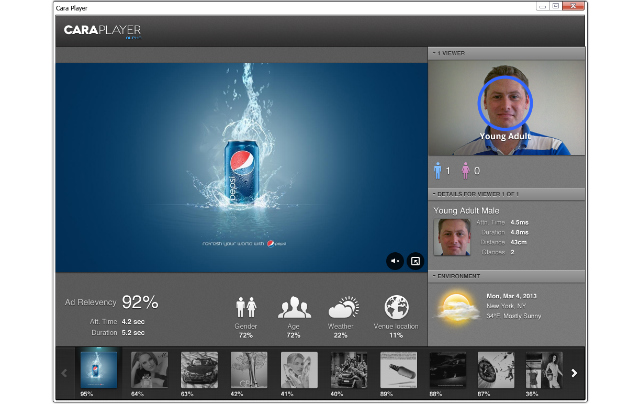Minimize the Cara Player window
The image size is (640, 404).
pyautogui.click(x=542, y=7)
